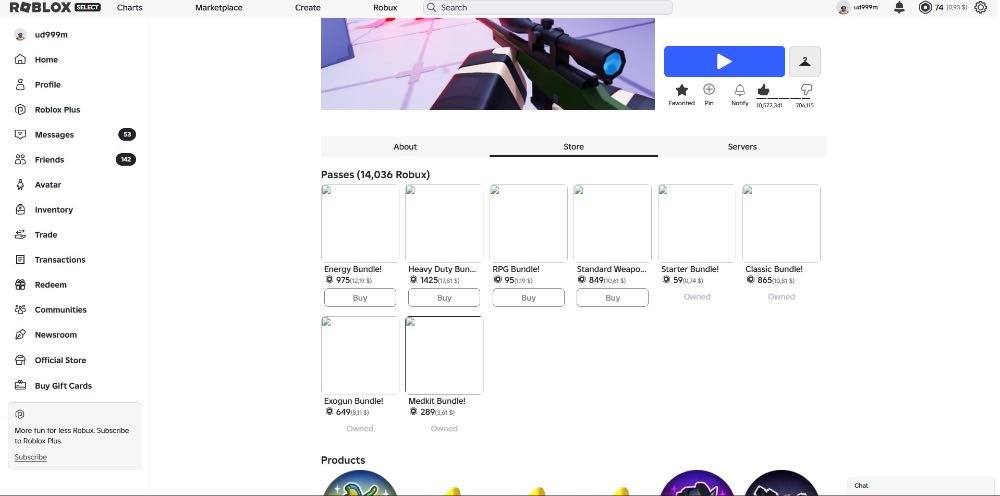Screen dimensions: 1000x496
Task: Click the Transactions list icon in sidebar
Action: pyautogui.click(x=20, y=259)
